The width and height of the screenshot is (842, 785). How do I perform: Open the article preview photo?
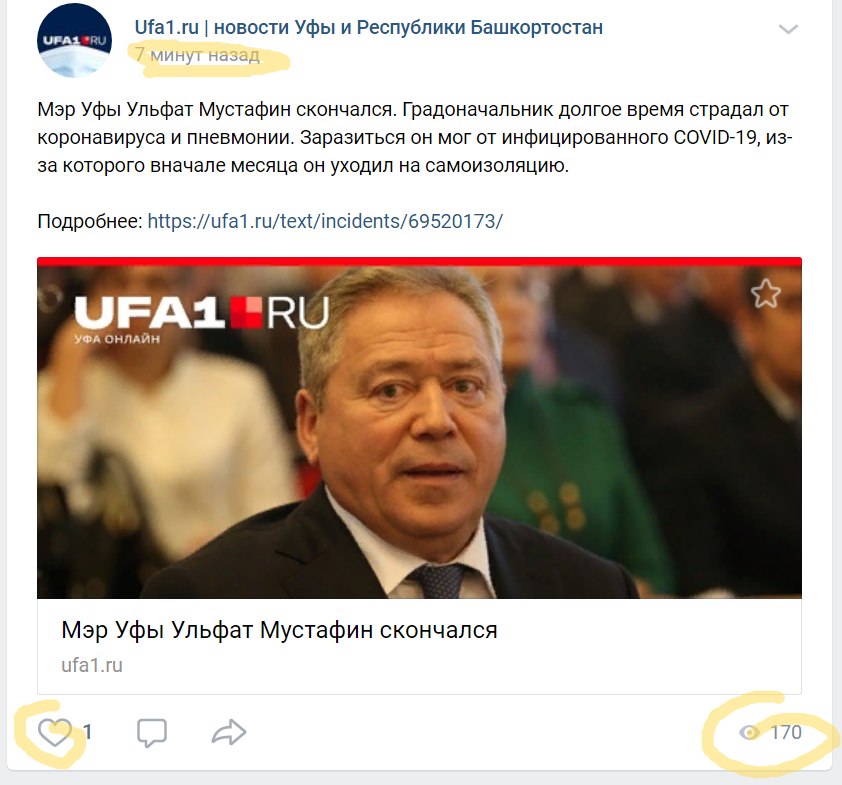(419, 432)
